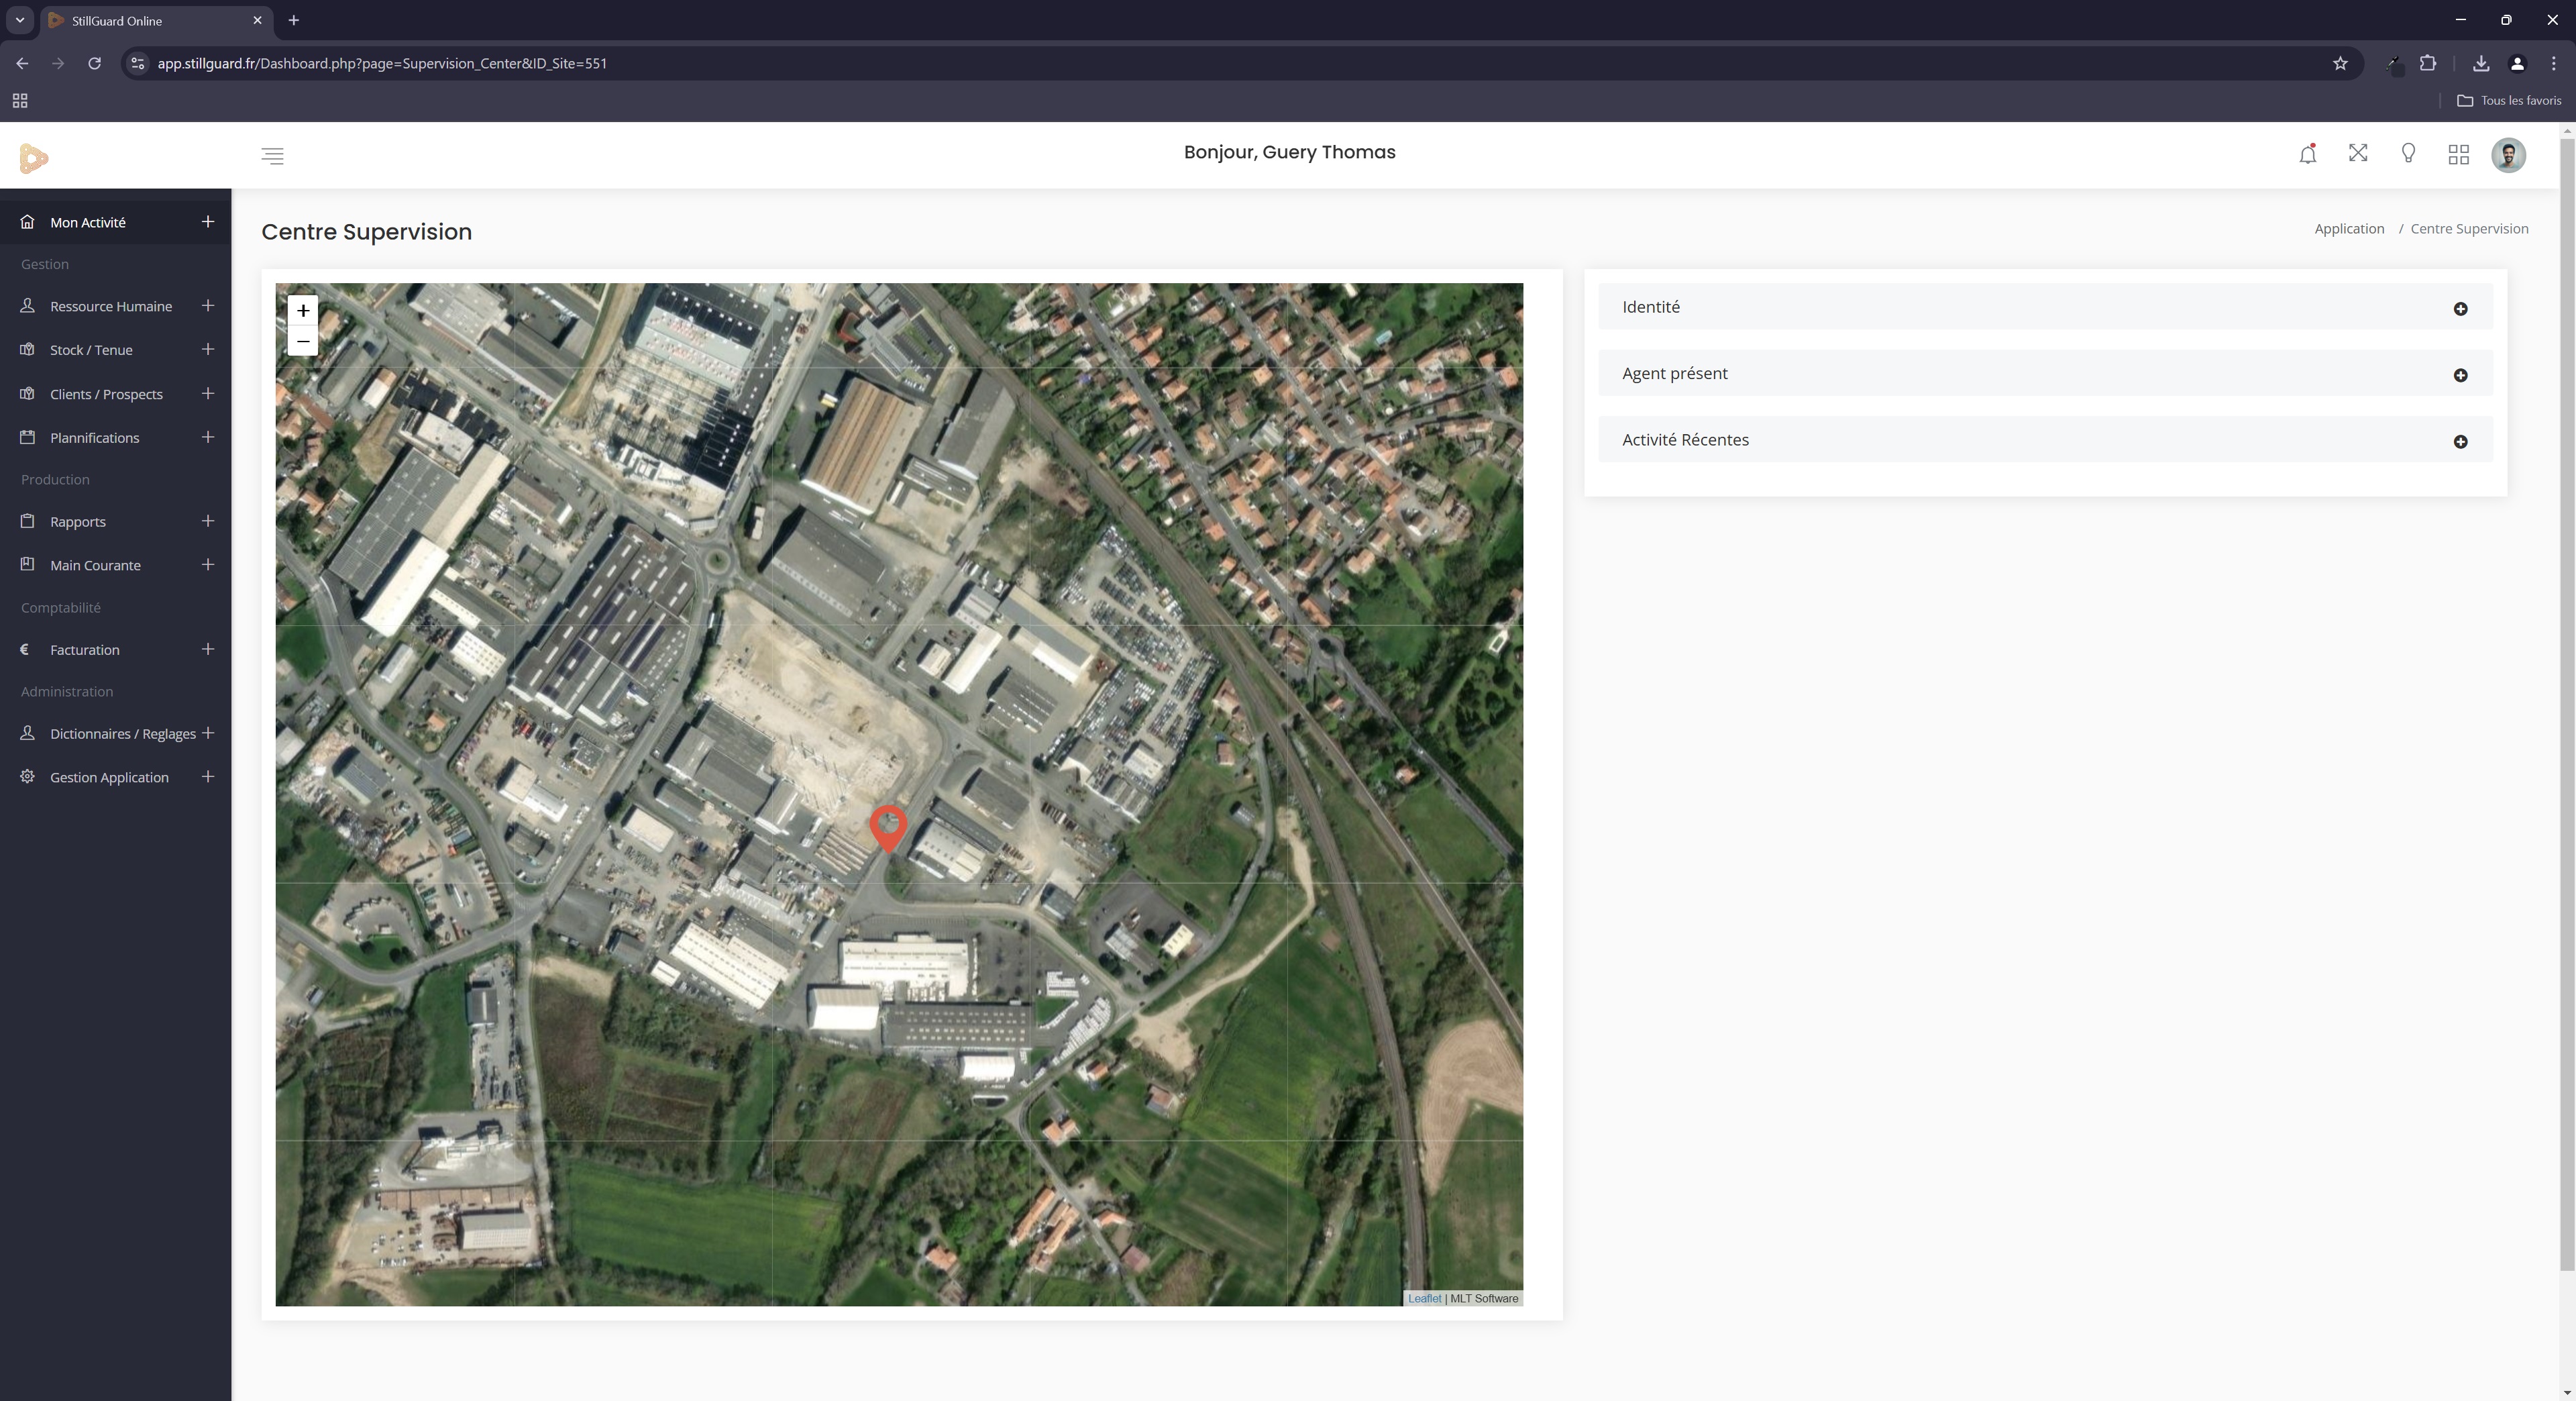Expand the Facturation menu plus

pyautogui.click(x=208, y=649)
